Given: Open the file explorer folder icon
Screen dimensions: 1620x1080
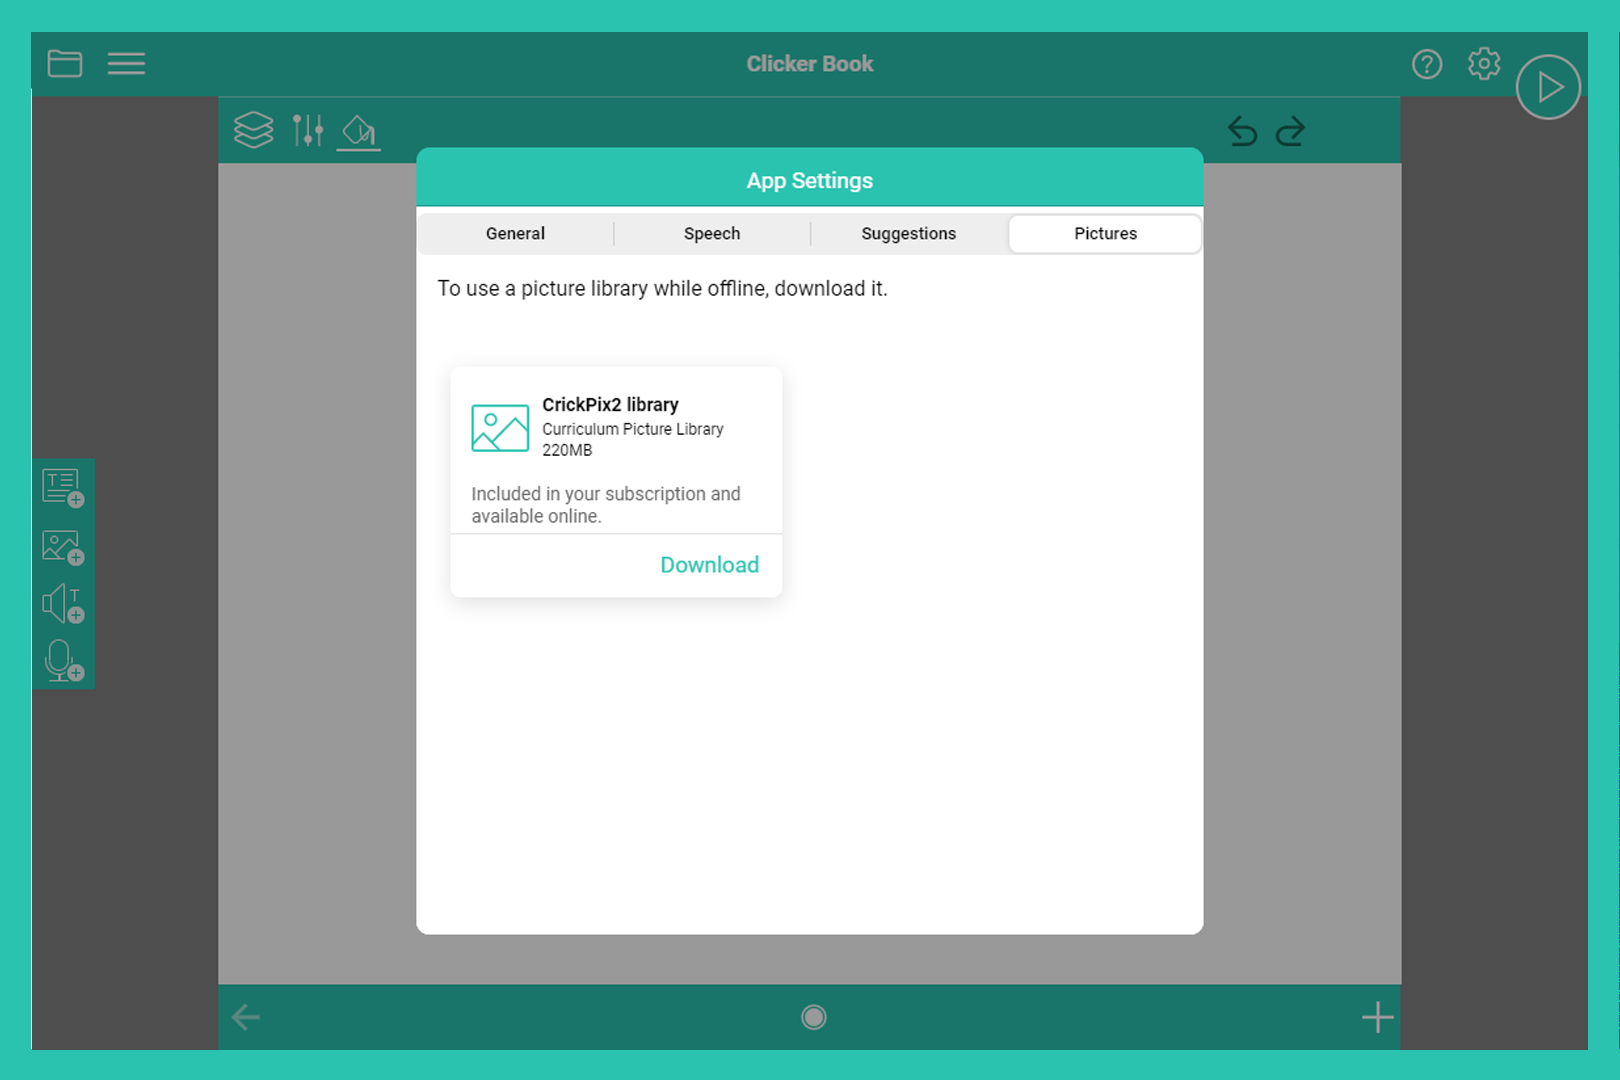Looking at the screenshot, I should click(65, 64).
